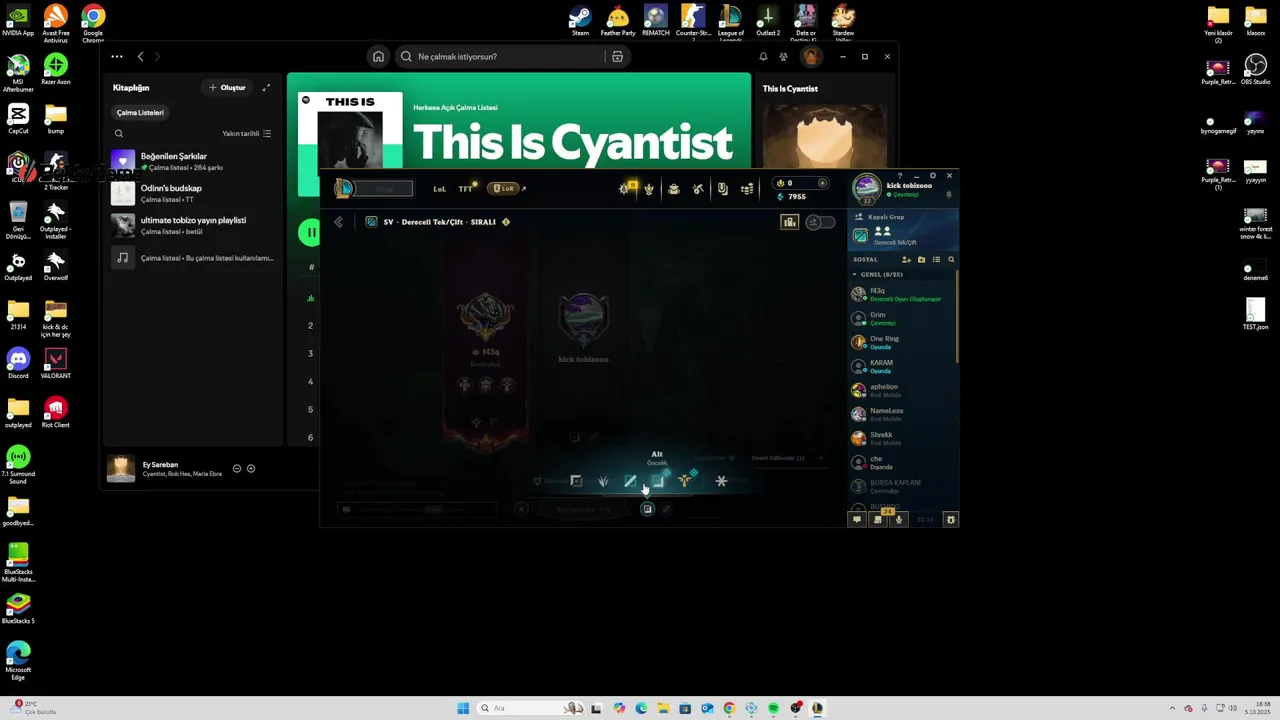The width and height of the screenshot is (1280, 720).
Task: Go to Spotify Home icon
Action: click(x=378, y=56)
